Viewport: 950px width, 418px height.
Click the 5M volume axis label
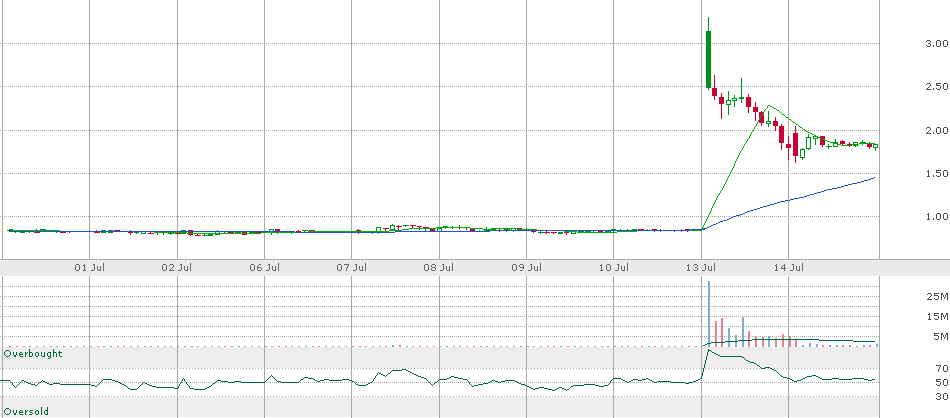click(941, 336)
